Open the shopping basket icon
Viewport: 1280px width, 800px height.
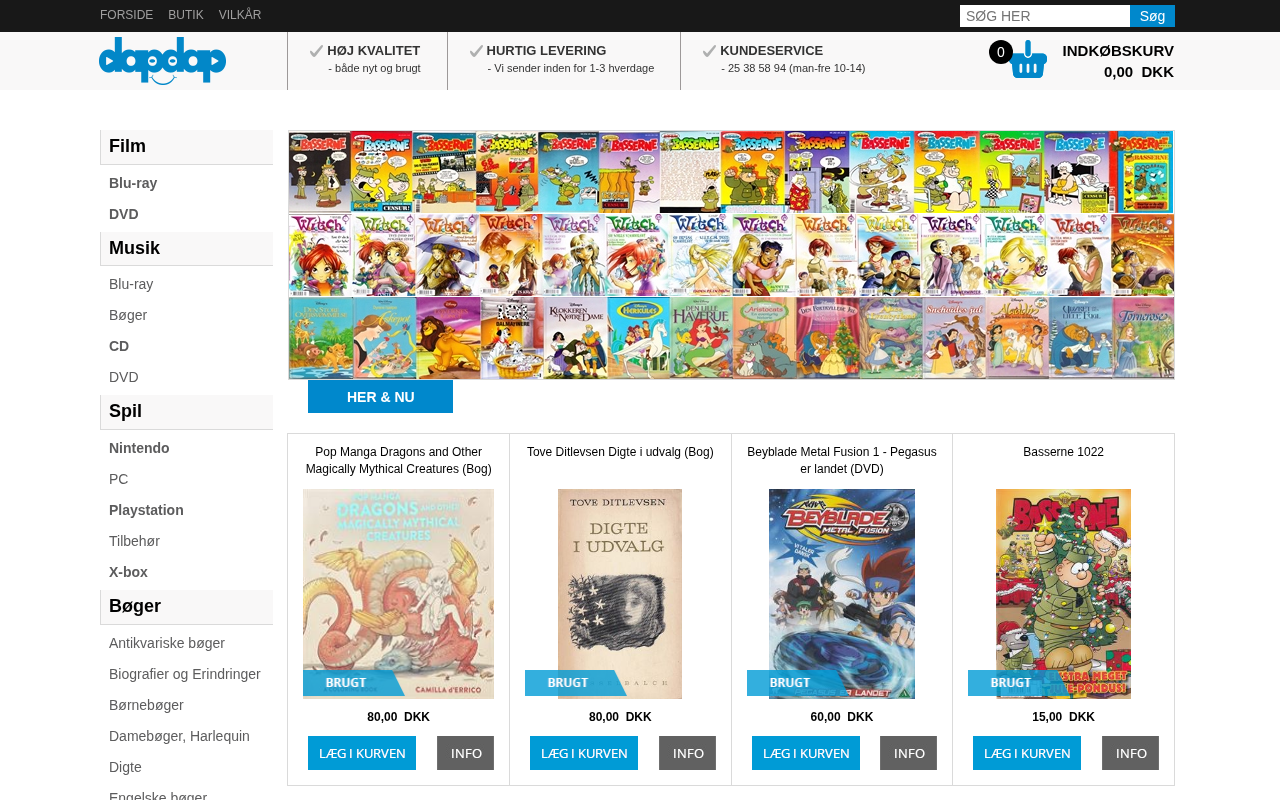click(x=1028, y=60)
